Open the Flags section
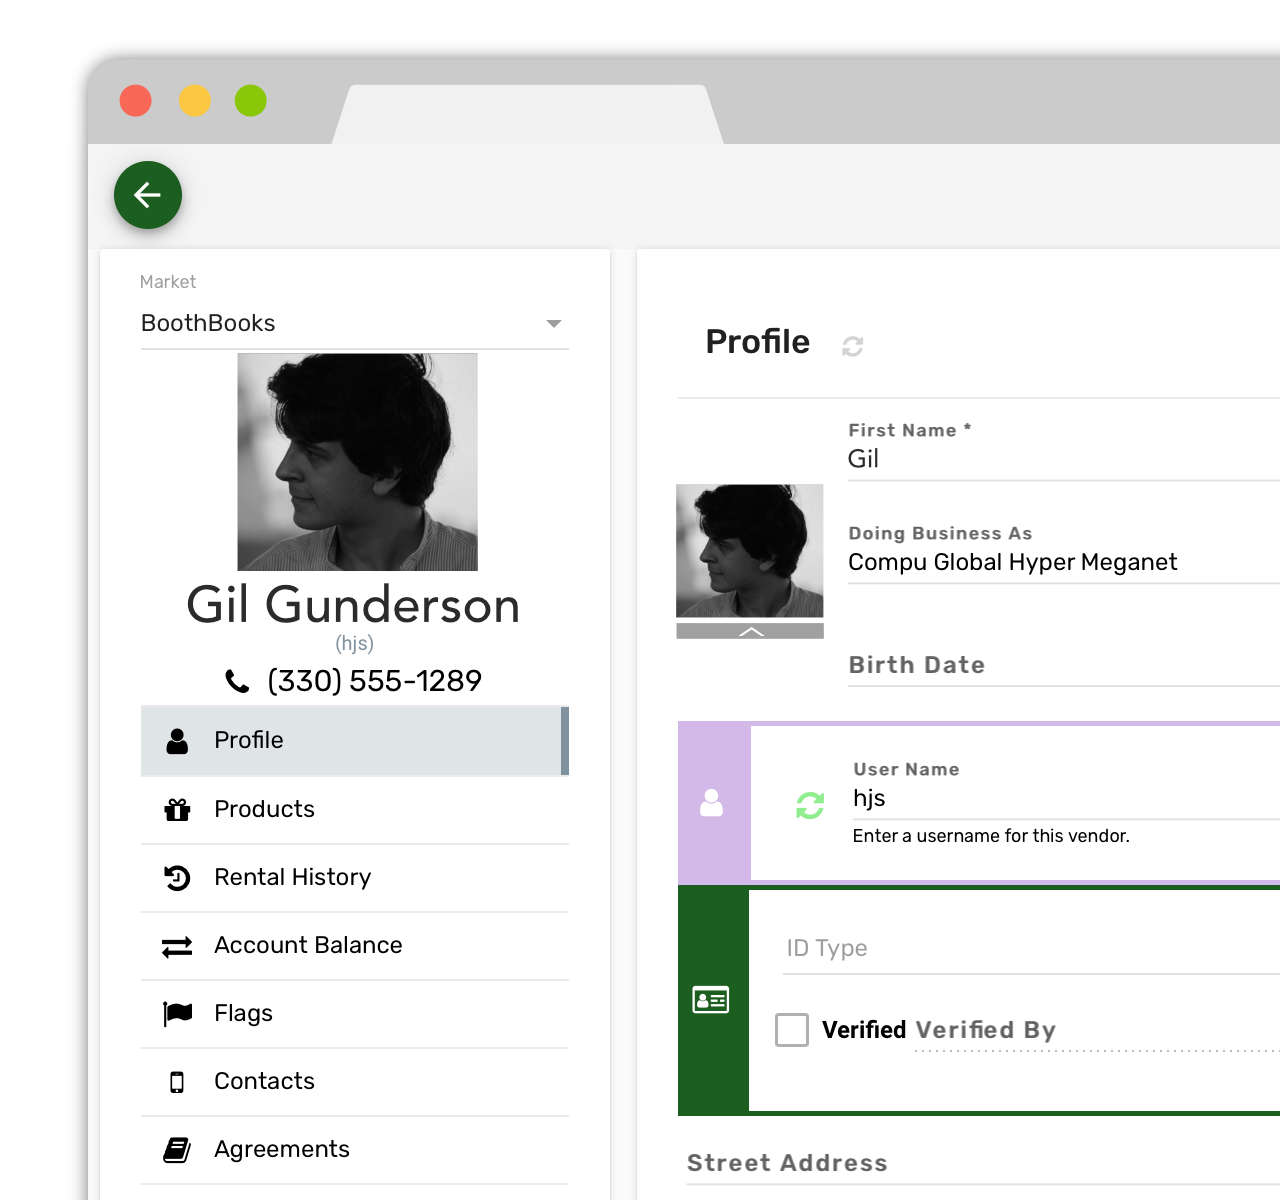This screenshot has height=1200, width=1280. [x=355, y=1013]
